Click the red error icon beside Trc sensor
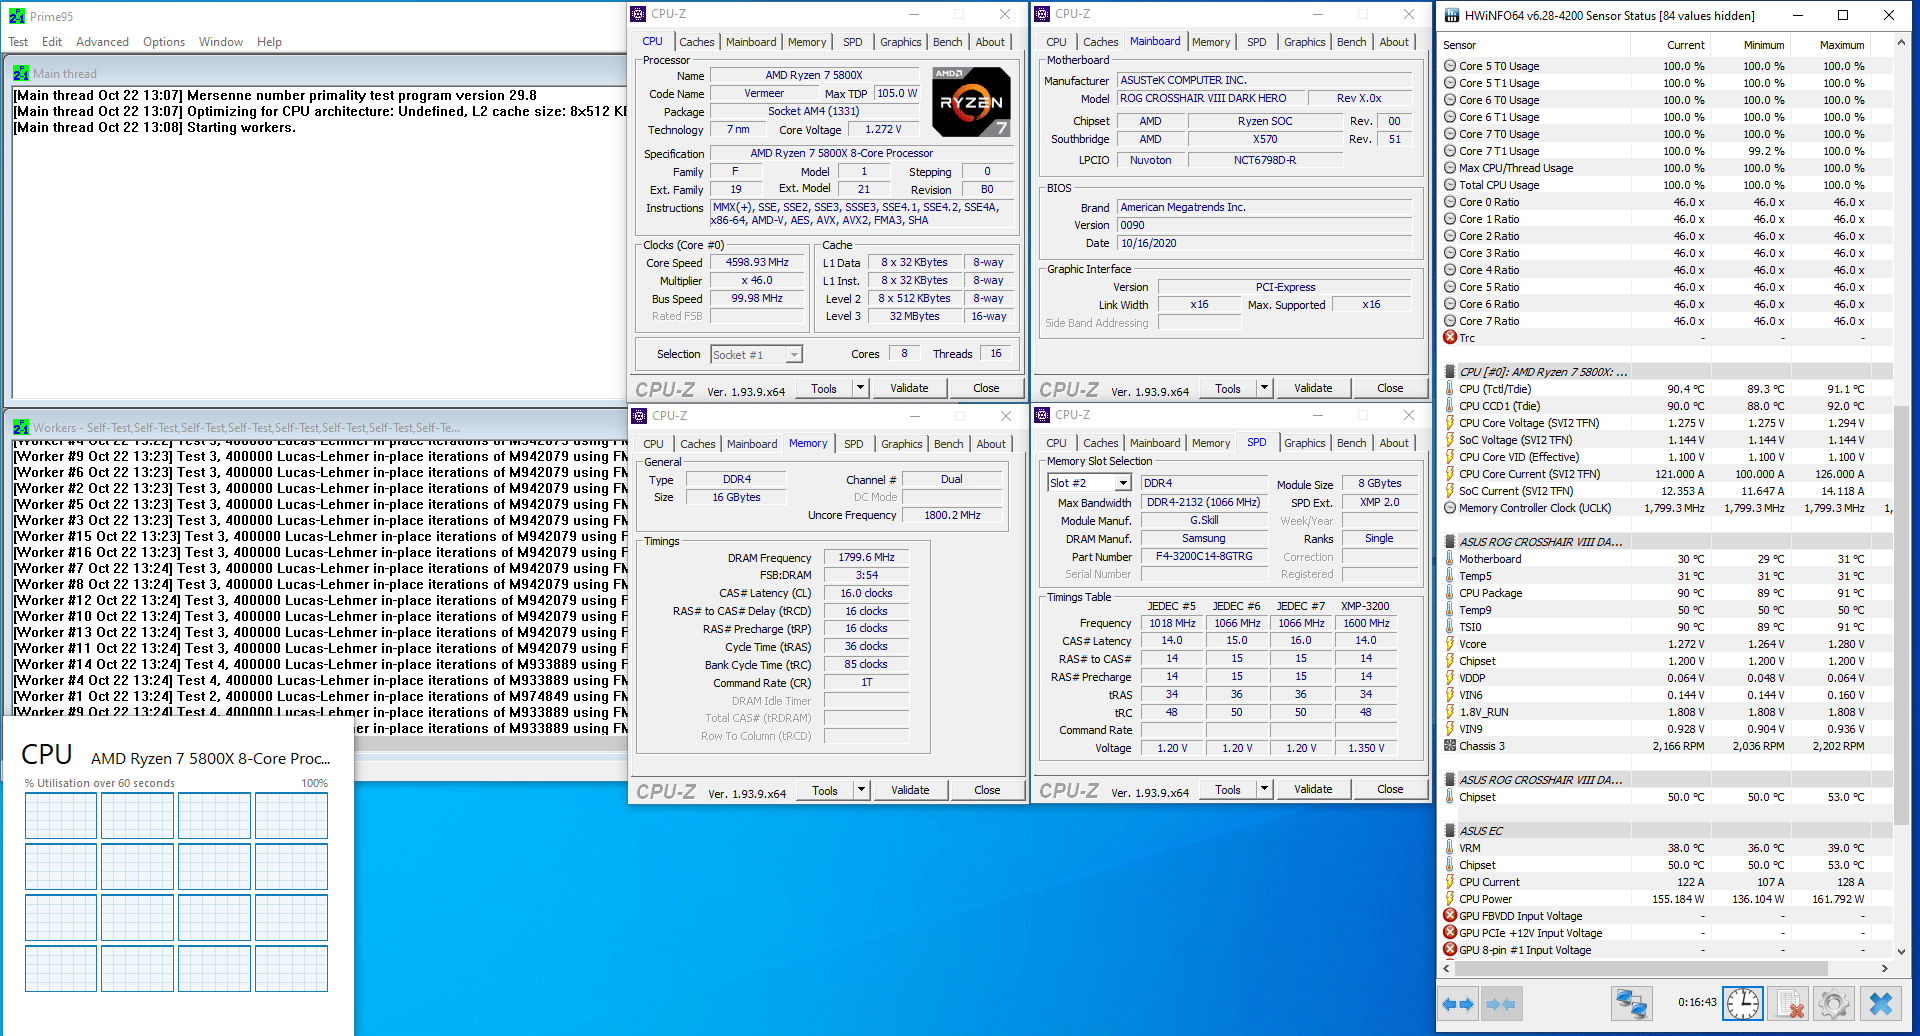 tap(1449, 337)
